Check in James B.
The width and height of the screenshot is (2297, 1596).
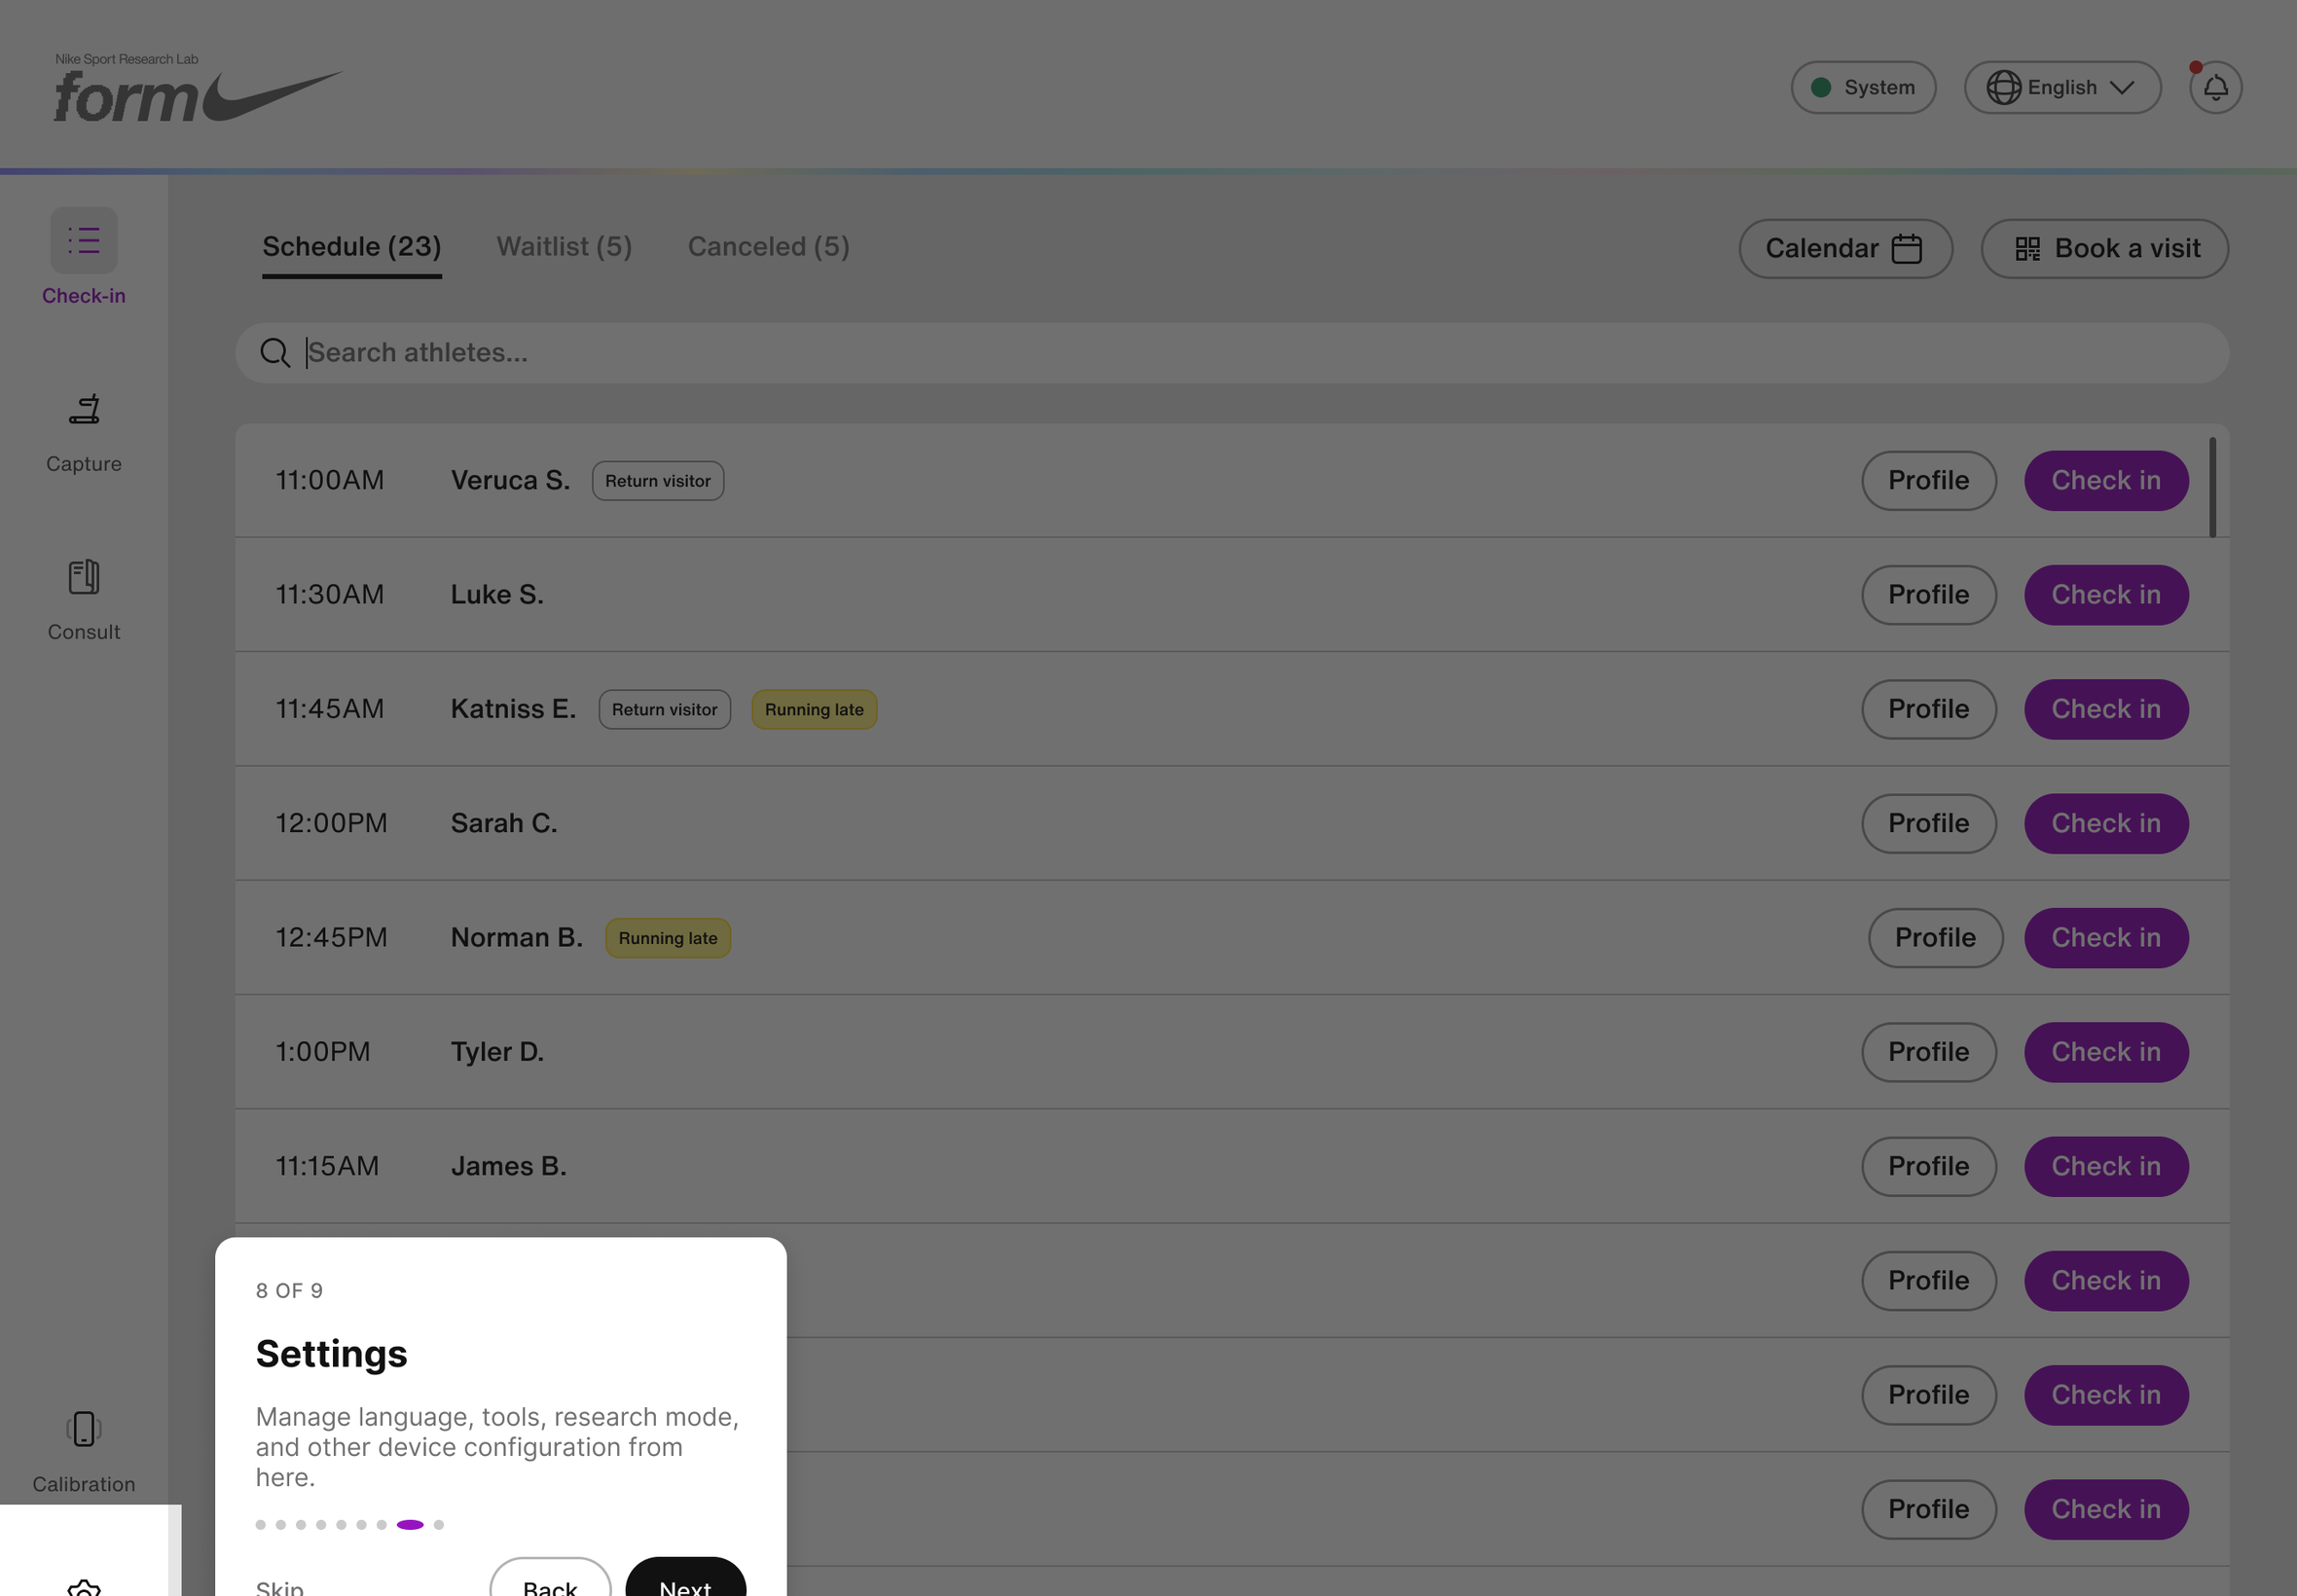coord(2105,1167)
